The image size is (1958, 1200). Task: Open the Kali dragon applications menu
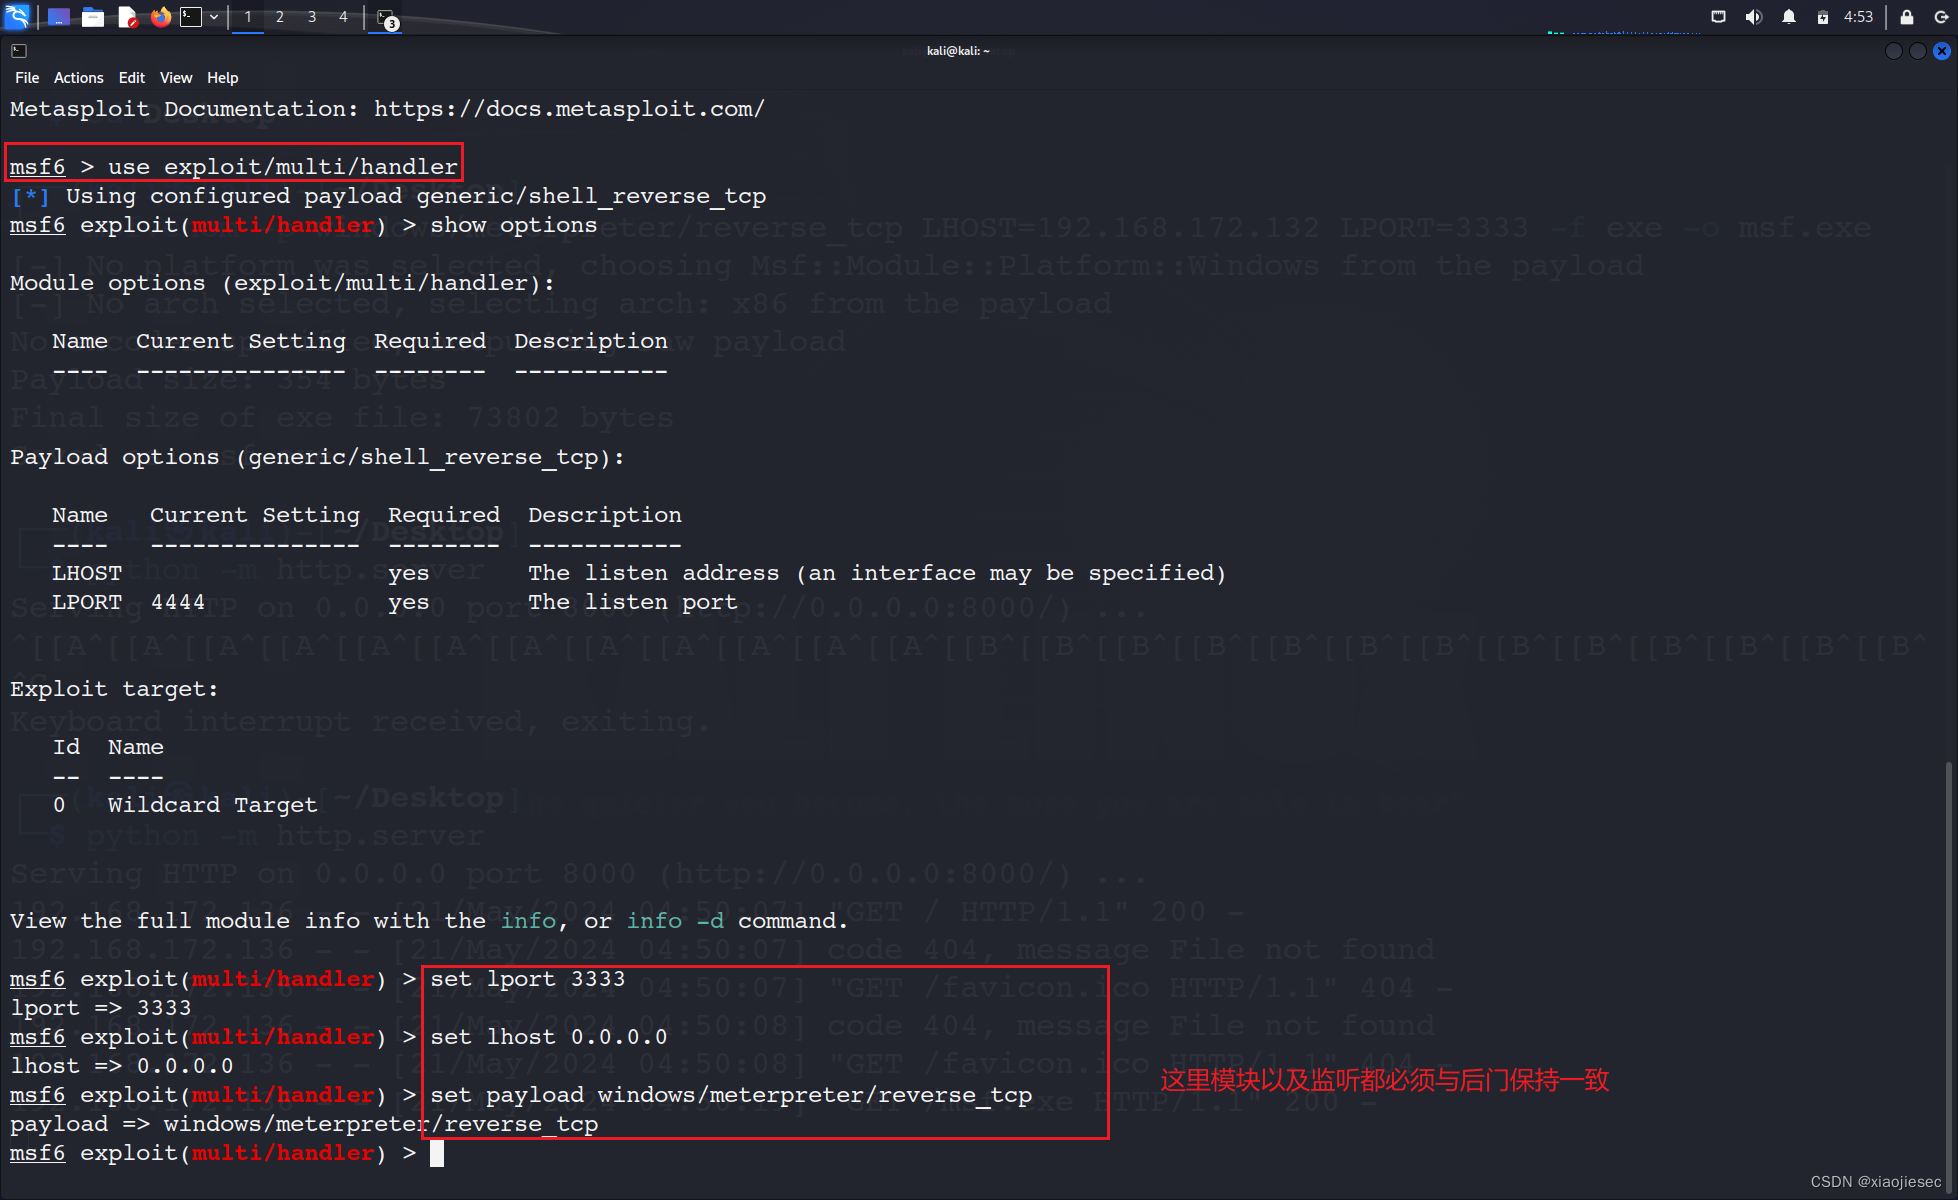click(18, 17)
